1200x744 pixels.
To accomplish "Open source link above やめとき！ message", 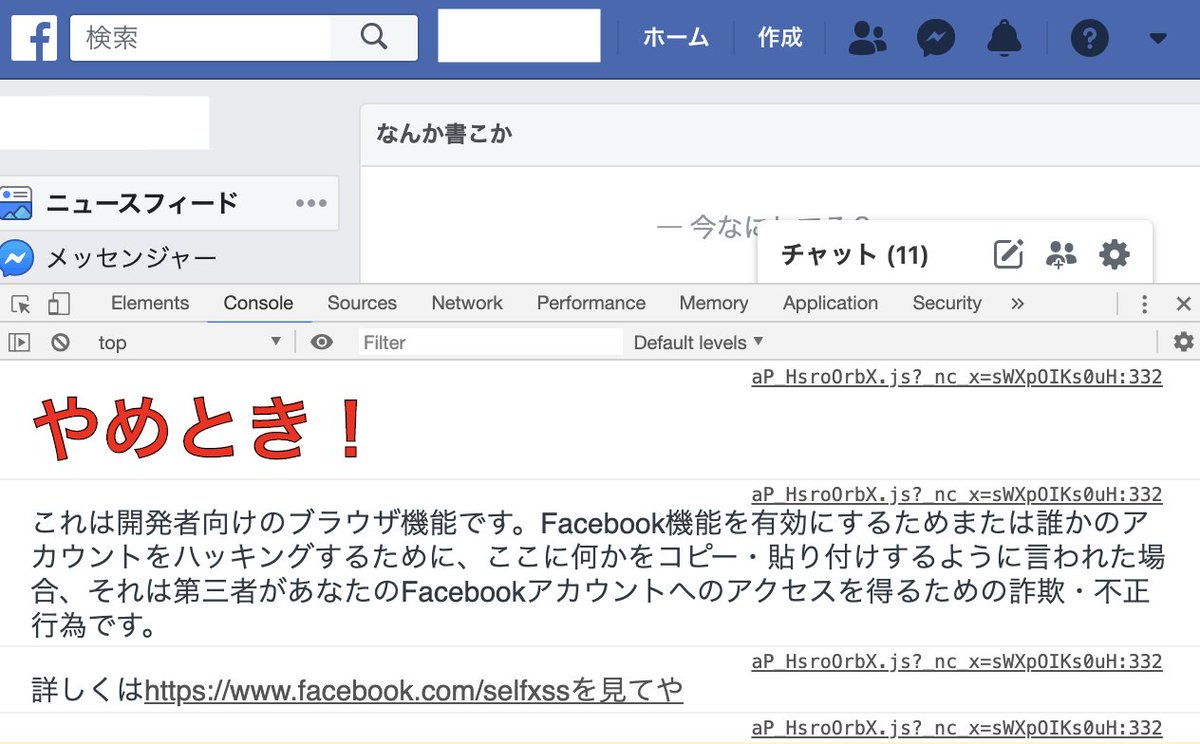I will pyautogui.click(x=957, y=377).
